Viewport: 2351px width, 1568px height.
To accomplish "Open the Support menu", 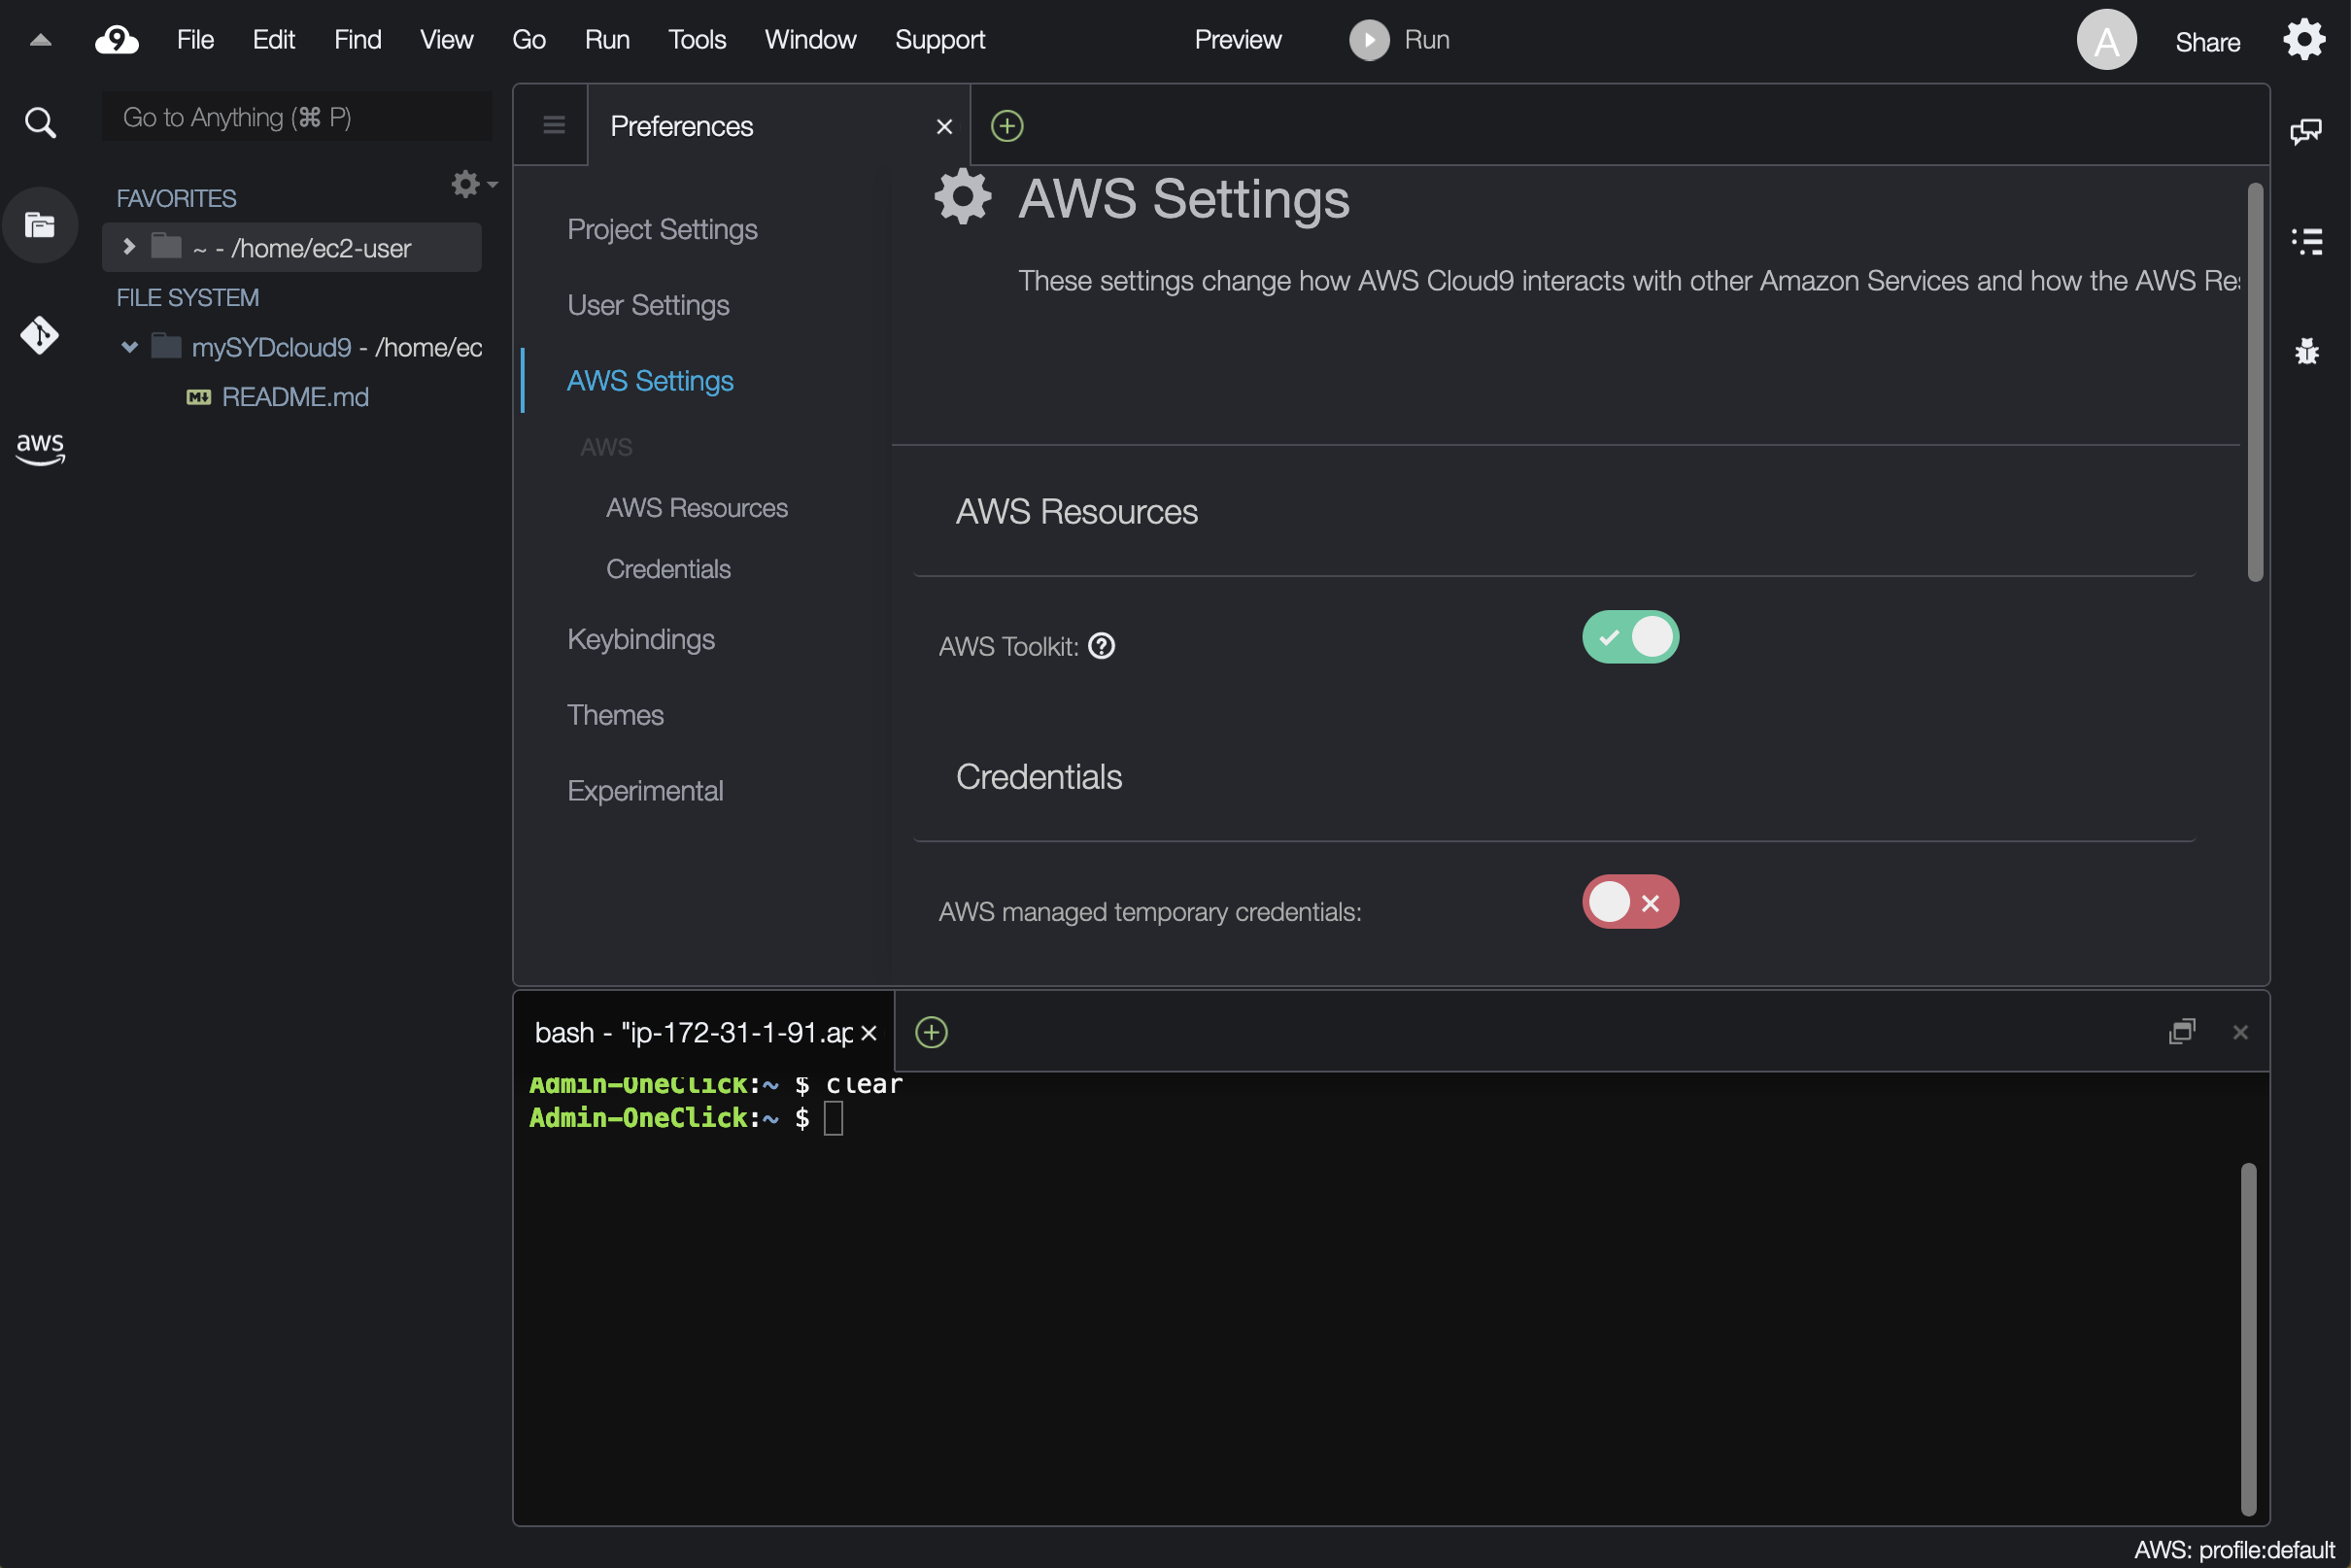I will [x=939, y=40].
